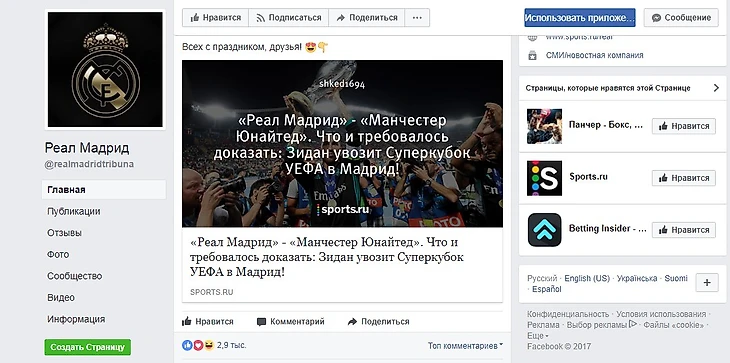Add another language with plus button
The height and width of the screenshot is (363, 730).
[x=707, y=282]
